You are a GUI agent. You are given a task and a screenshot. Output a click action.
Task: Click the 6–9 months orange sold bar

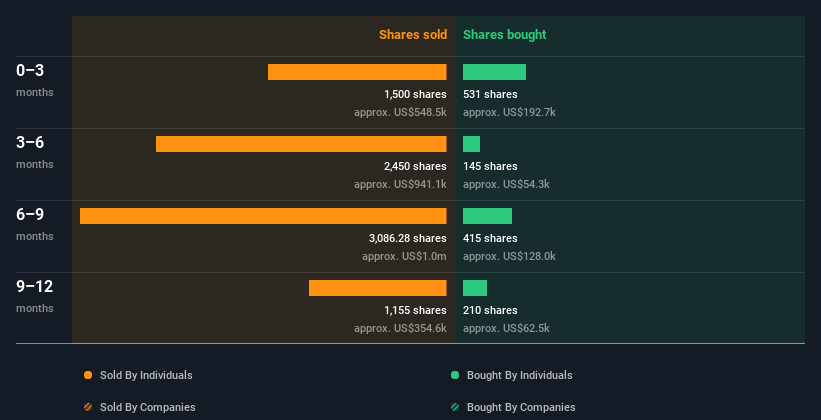[x=263, y=216]
